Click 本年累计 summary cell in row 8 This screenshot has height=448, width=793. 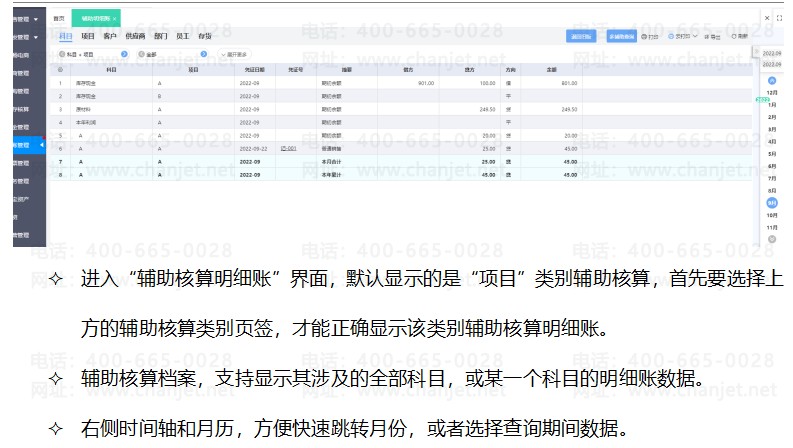pyautogui.click(x=346, y=175)
